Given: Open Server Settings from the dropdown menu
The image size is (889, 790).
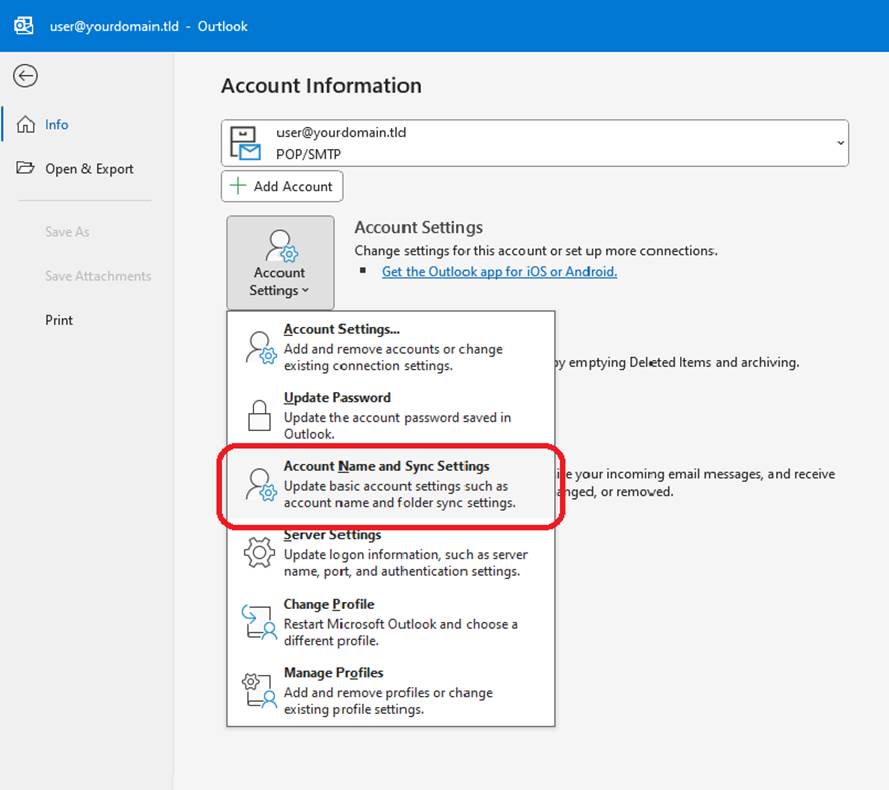Looking at the screenshot, I should tap(391, 552).
